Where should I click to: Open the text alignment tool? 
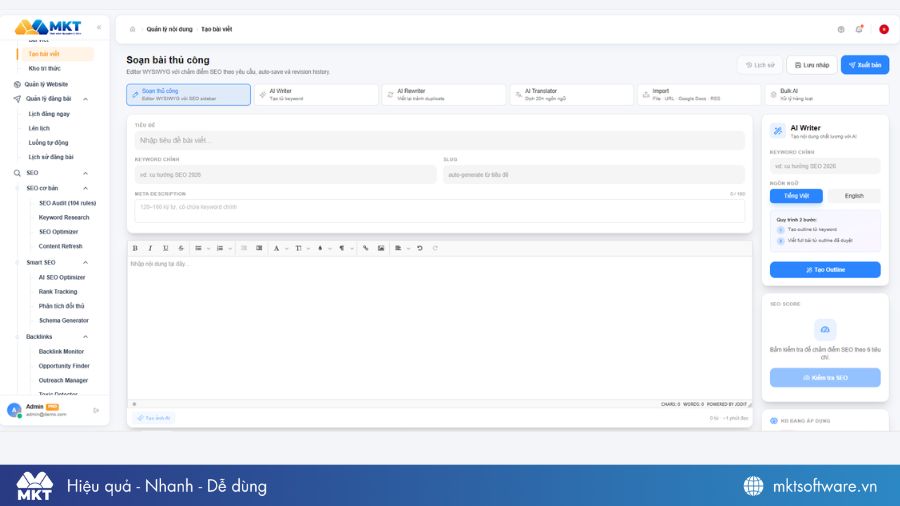coord(398,248)
